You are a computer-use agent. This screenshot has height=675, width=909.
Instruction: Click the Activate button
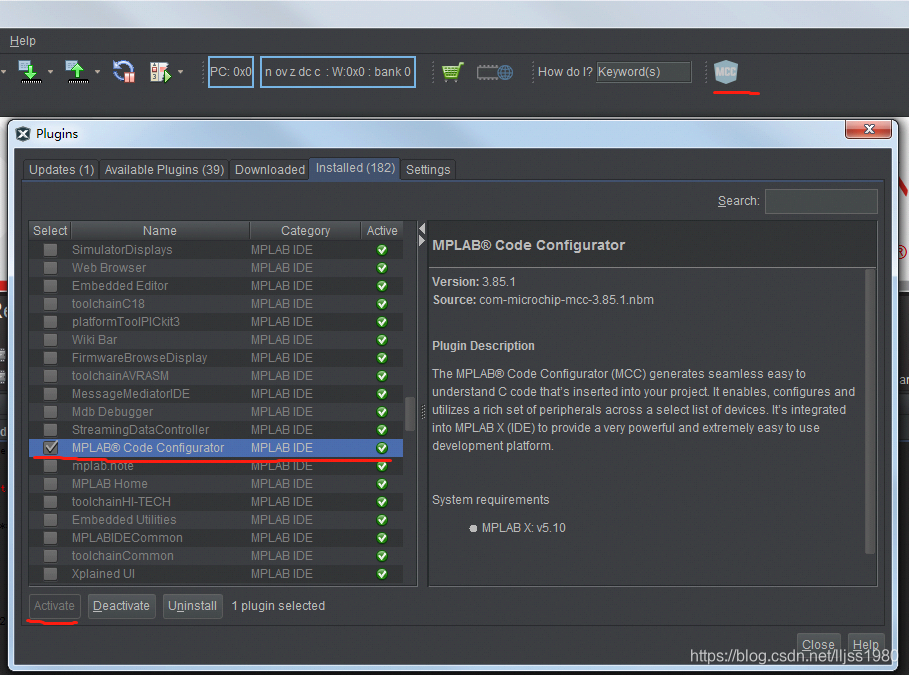[54, 606]
